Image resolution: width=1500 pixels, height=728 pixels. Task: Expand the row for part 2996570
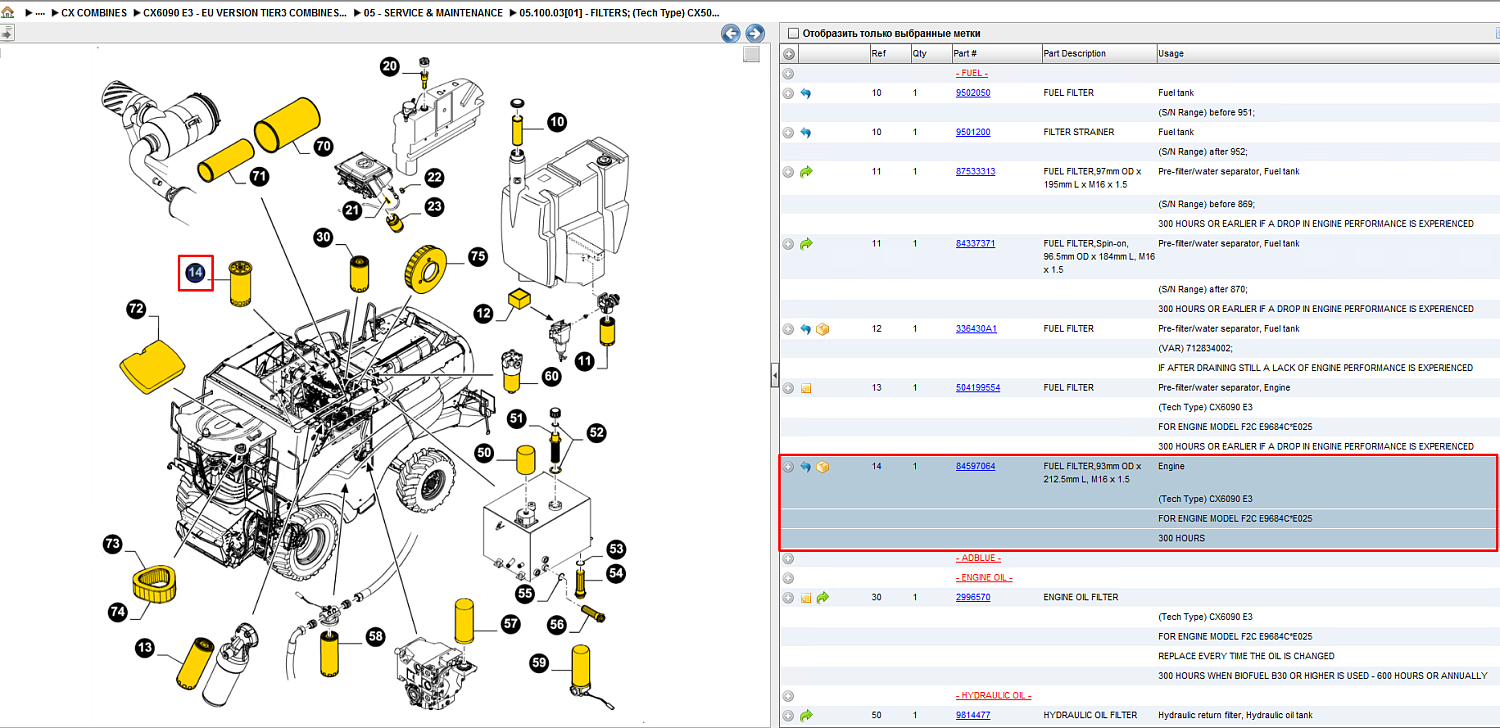[788, 598]
